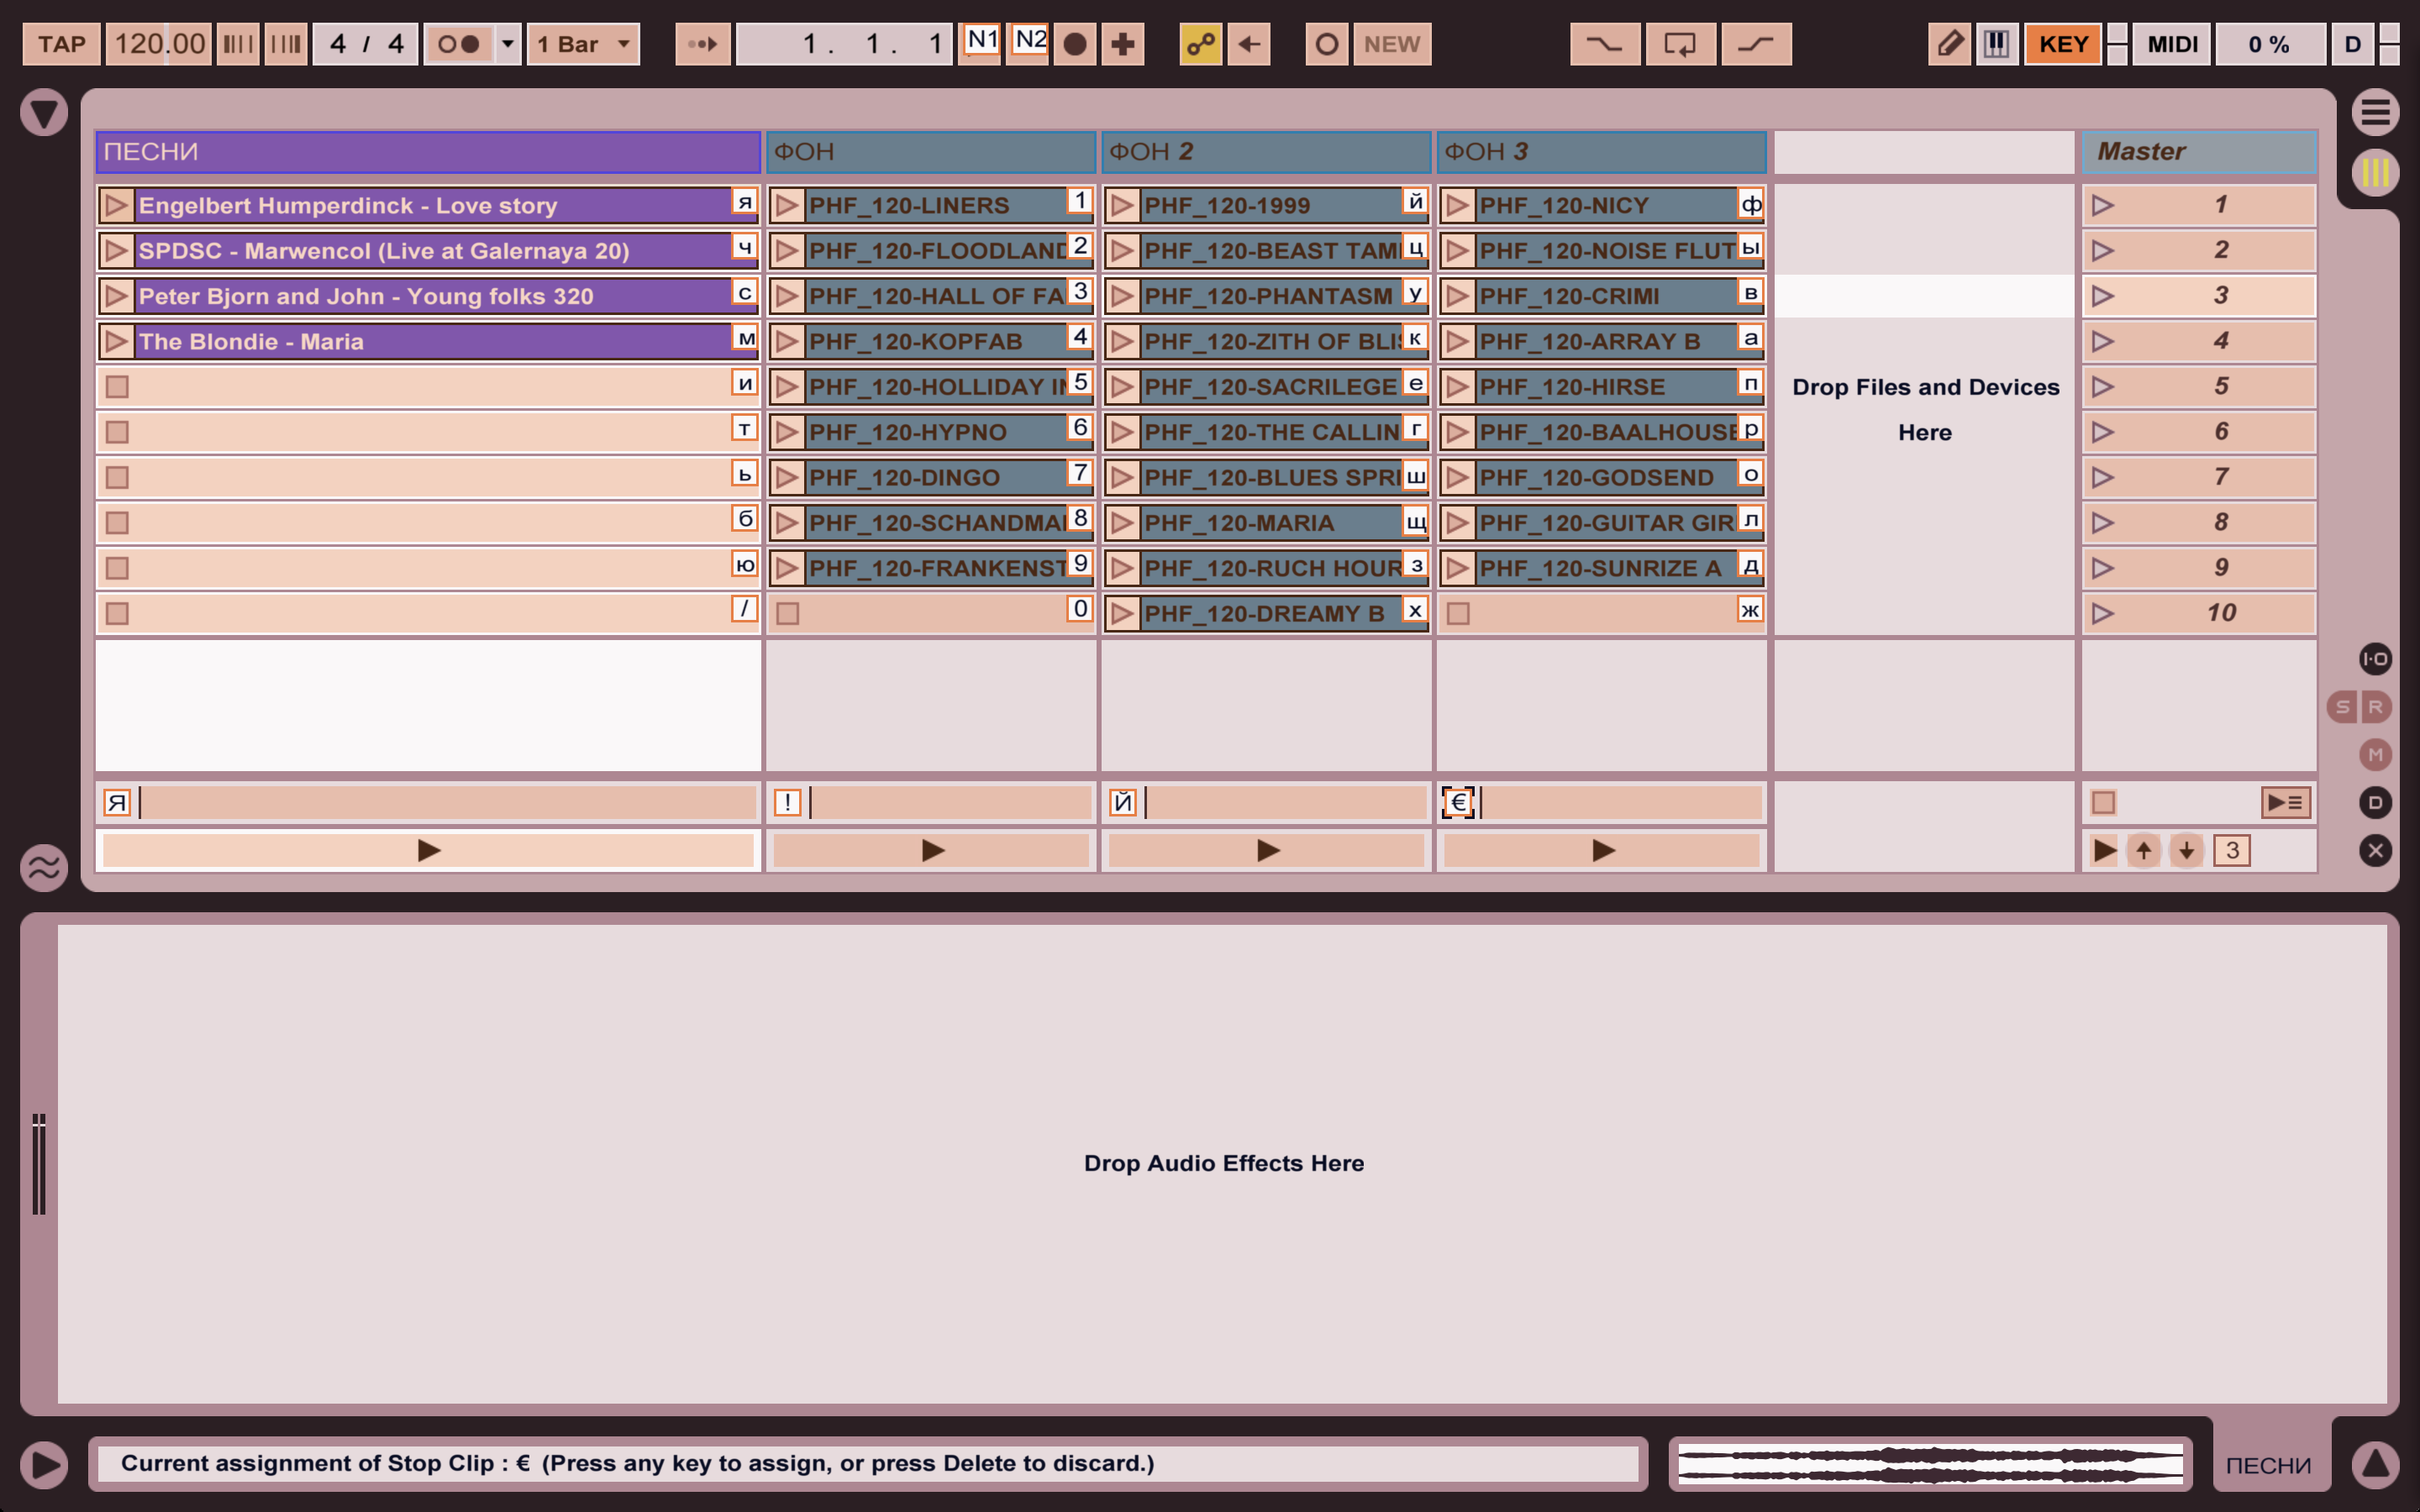Open the 1 Bar quantization menu
This screenshot has width=2420, height=1512.
(x=583, y=44)
